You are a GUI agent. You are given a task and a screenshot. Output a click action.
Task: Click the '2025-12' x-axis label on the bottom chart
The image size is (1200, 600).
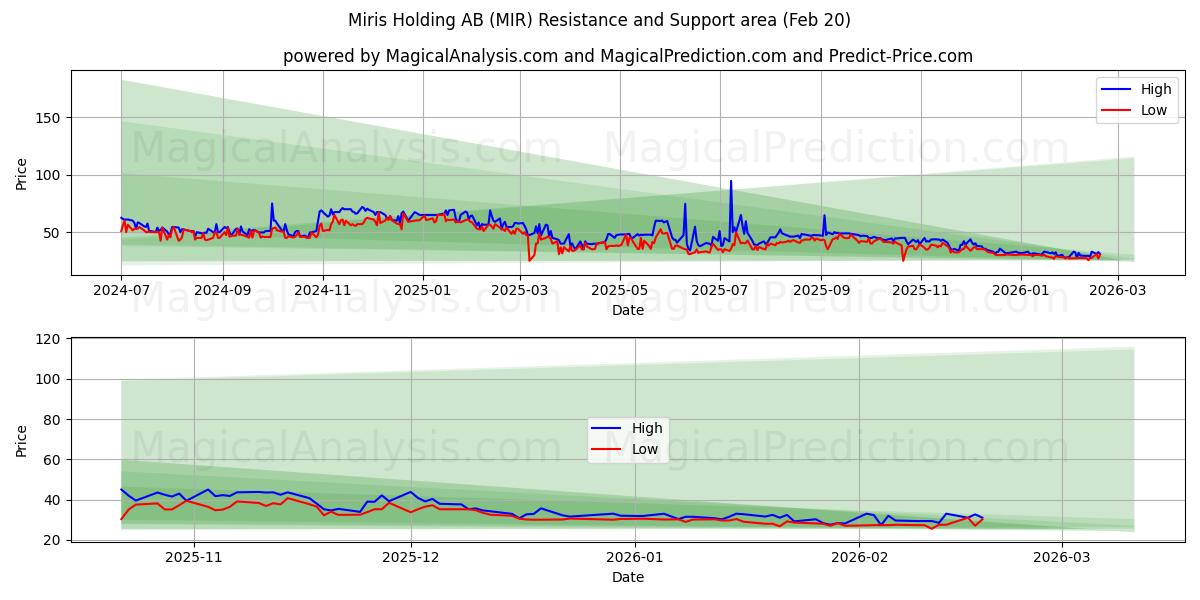click(411, 557)
